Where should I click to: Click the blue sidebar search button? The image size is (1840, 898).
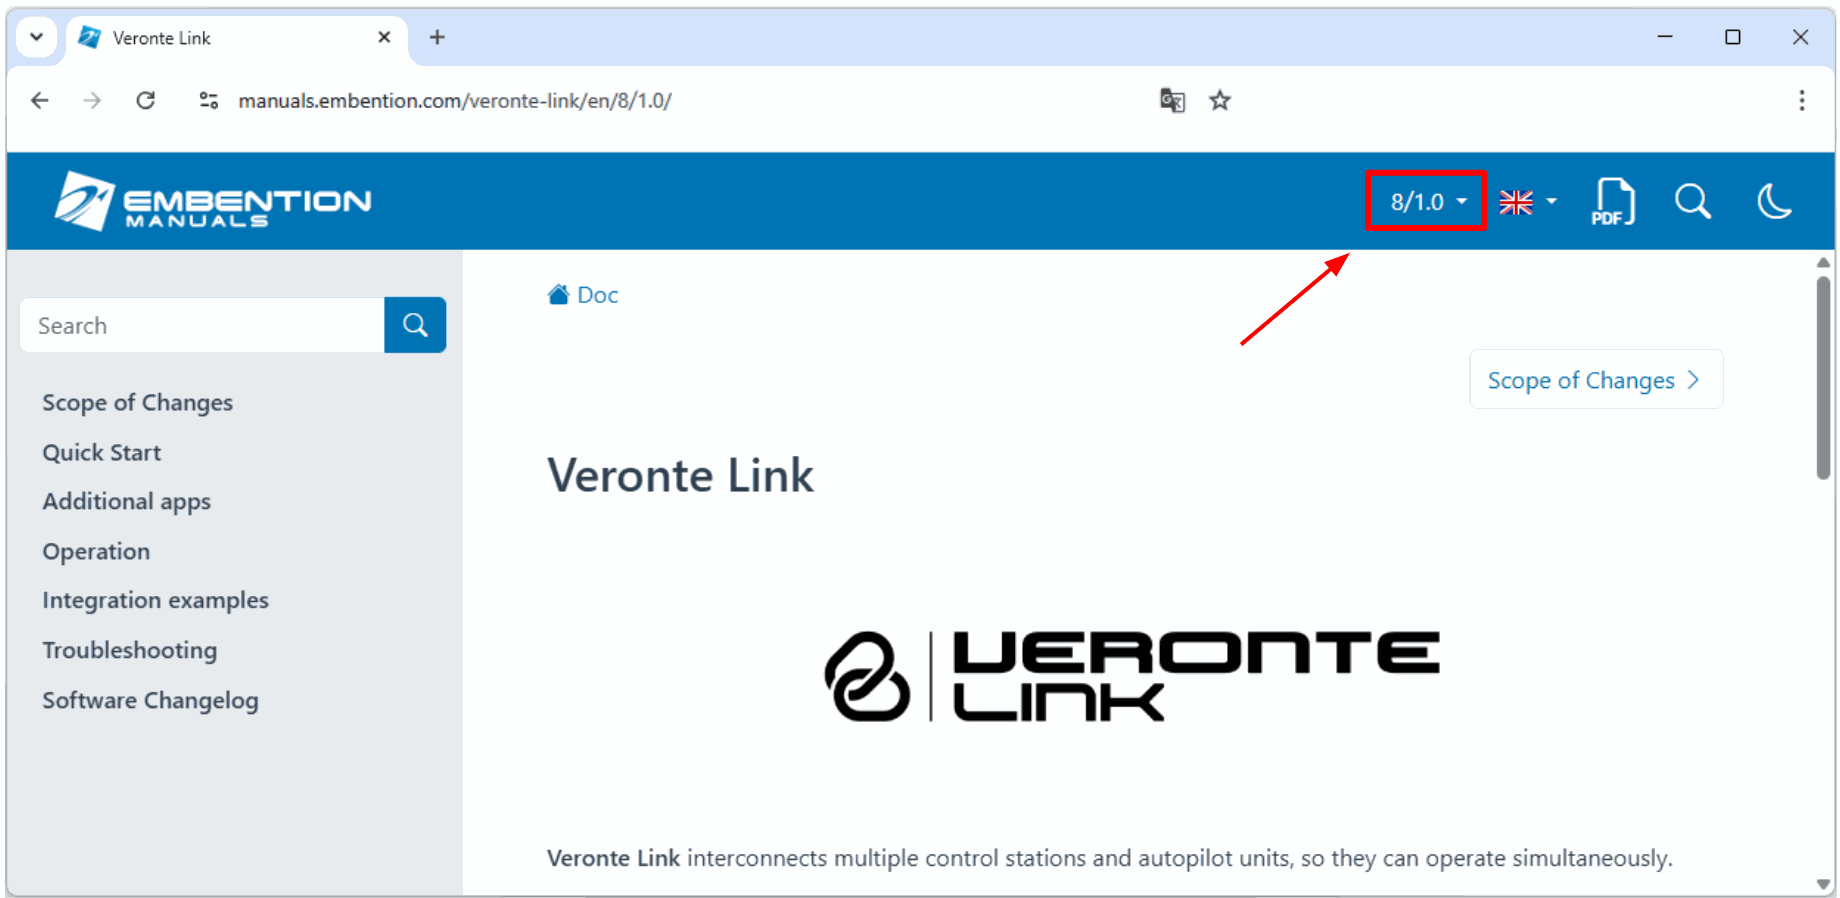click(415, 325)
